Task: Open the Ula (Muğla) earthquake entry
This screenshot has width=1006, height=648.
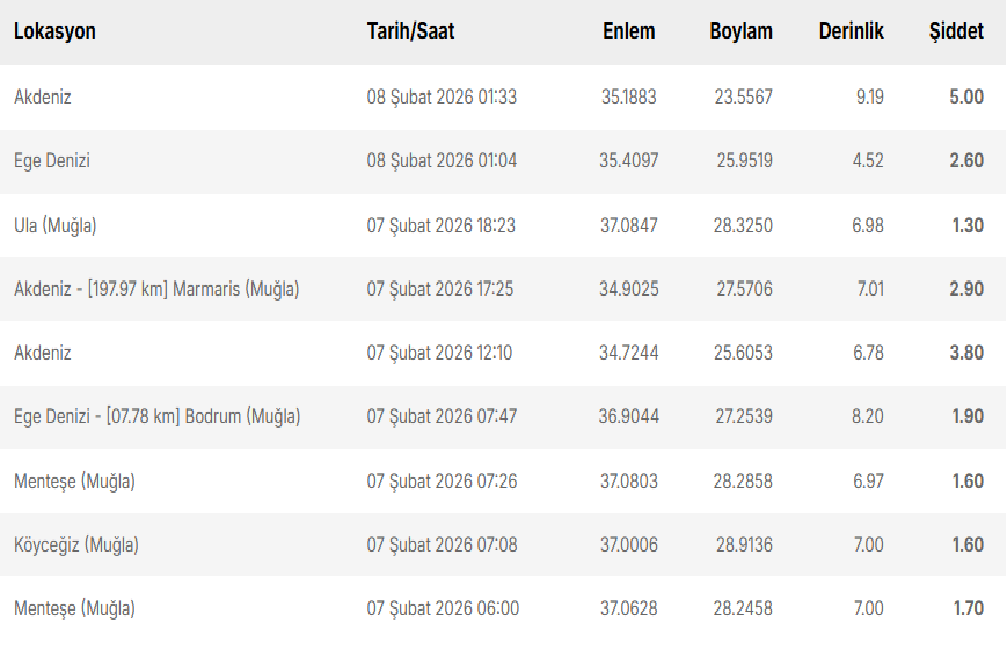Action: [x=55, y=225]
